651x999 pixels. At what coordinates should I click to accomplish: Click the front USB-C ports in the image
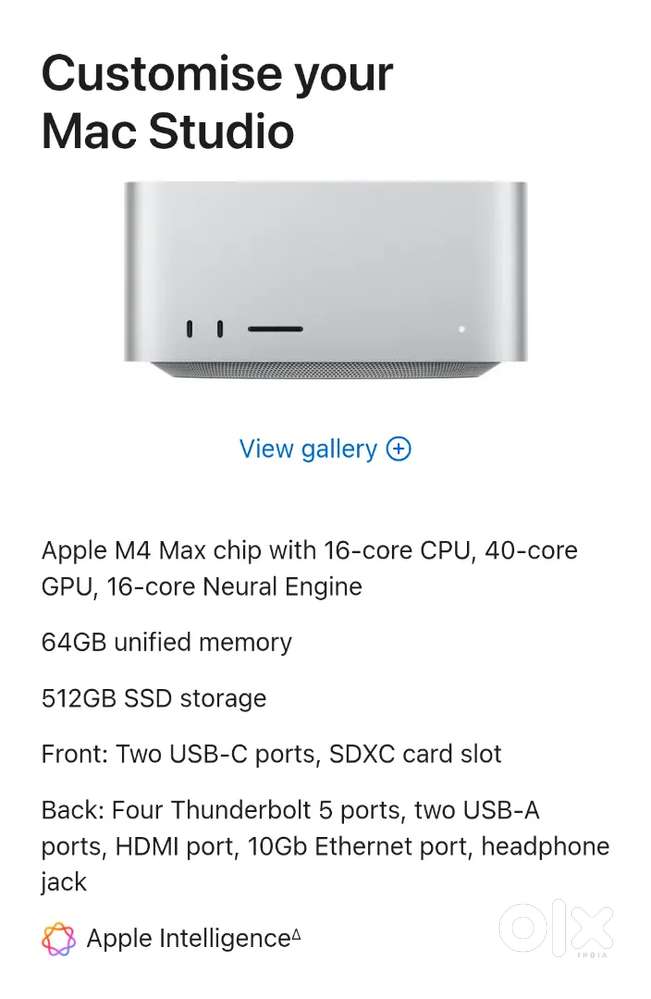click(204, 326)
